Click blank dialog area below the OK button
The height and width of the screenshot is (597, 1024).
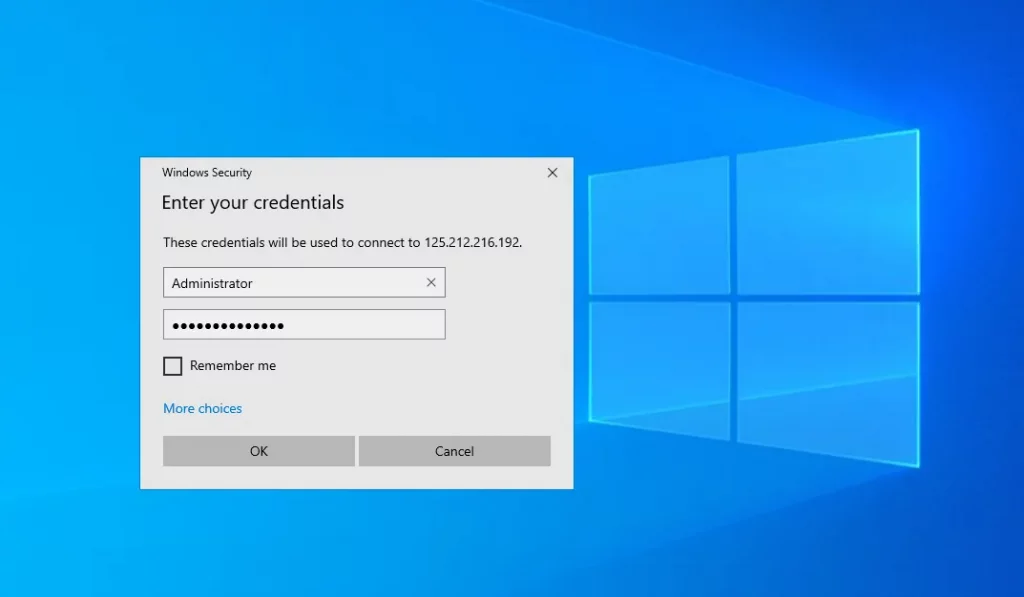click(259, 477)
